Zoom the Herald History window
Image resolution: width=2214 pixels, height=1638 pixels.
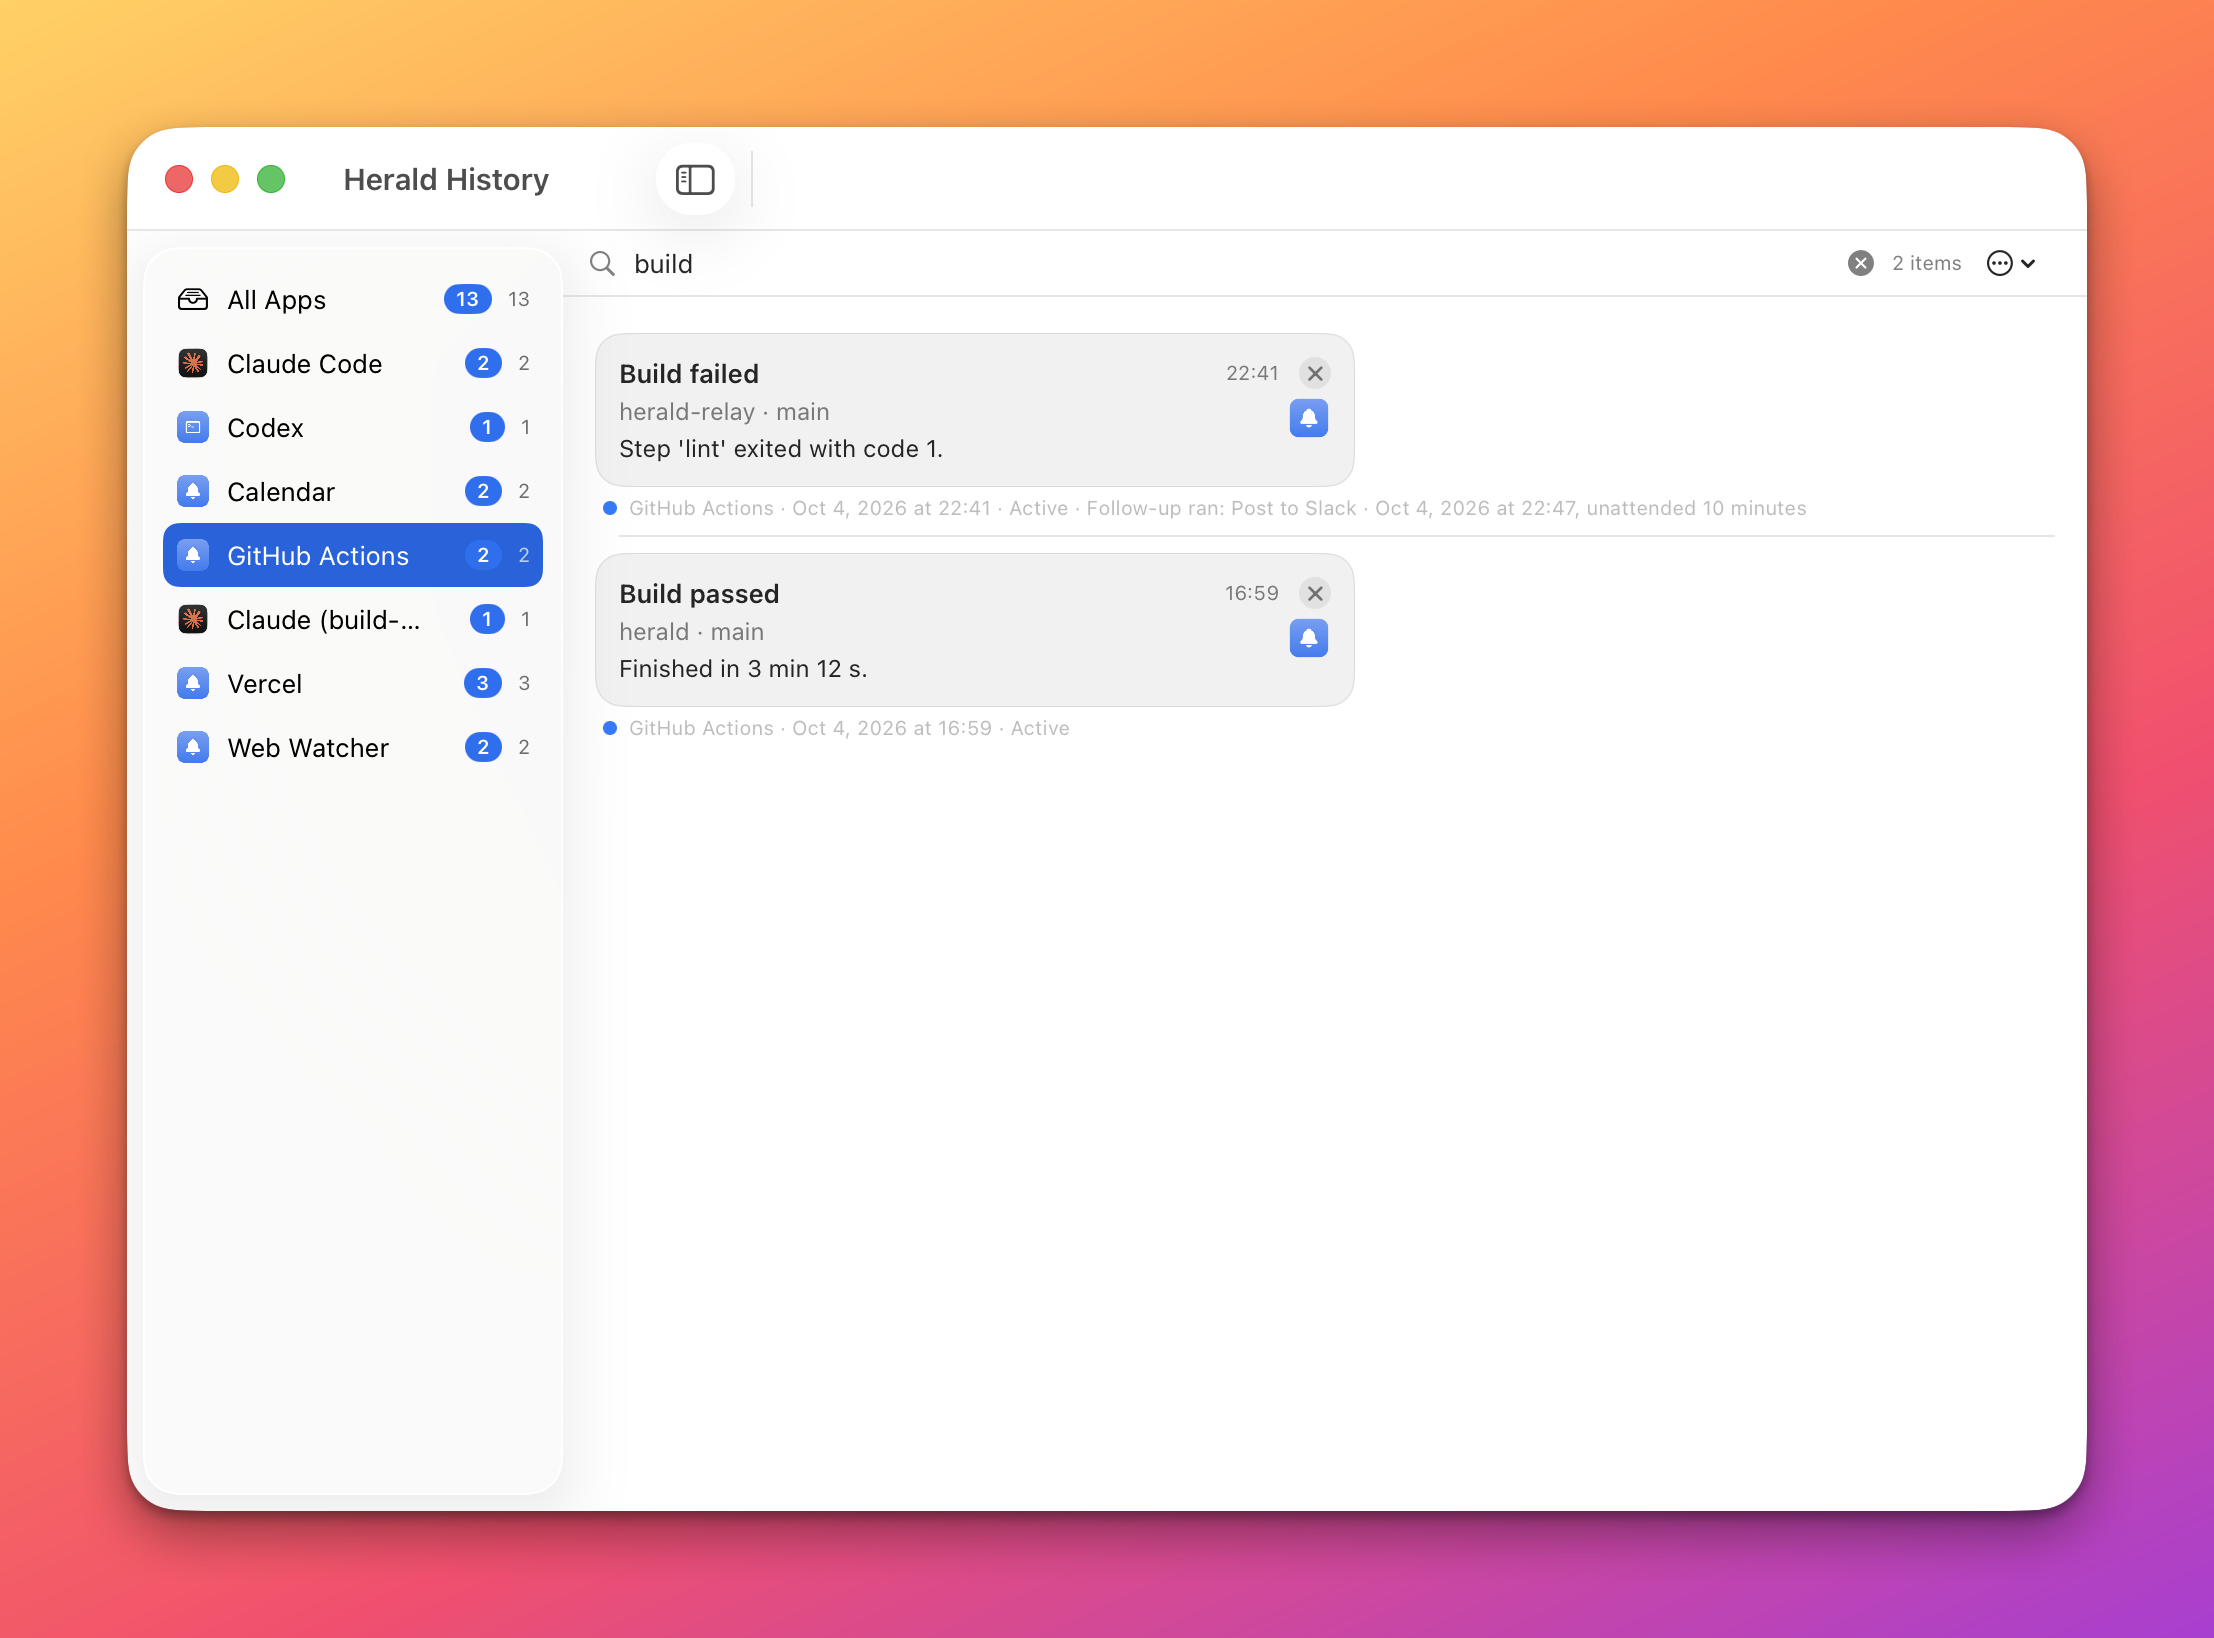pos(271,180)
